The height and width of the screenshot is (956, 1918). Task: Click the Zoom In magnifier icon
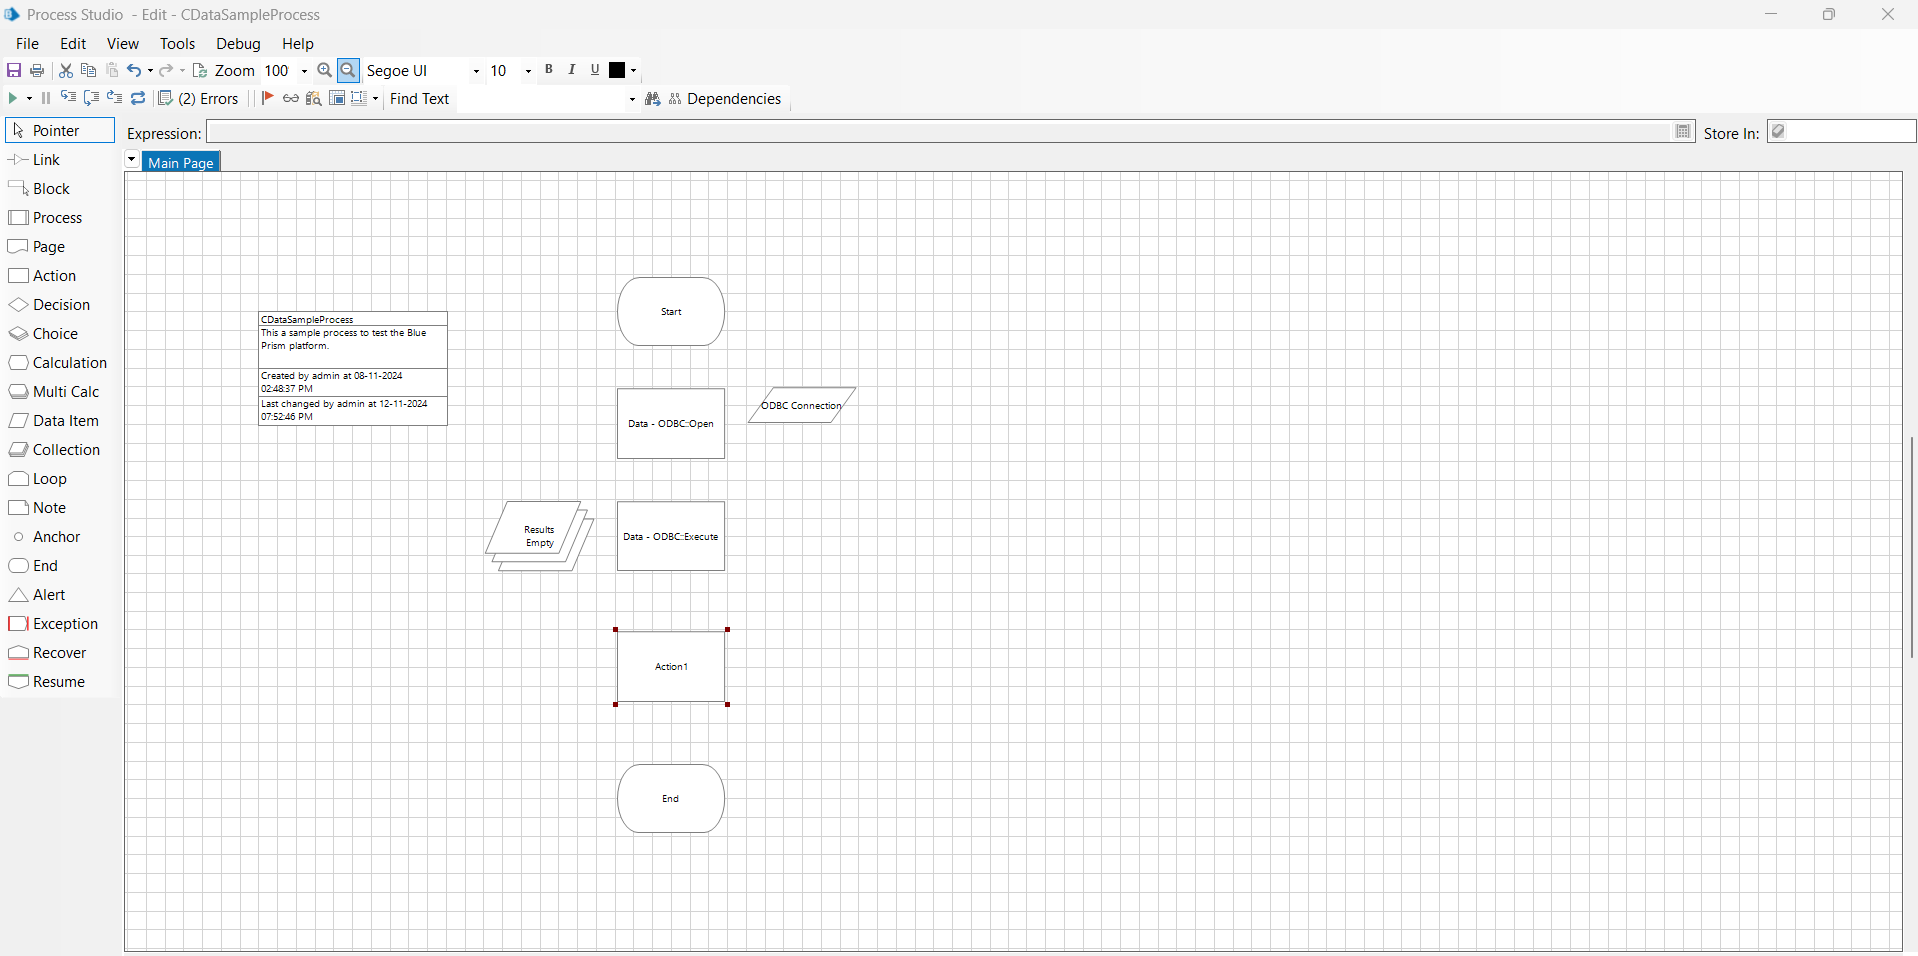(x=324, y=70)
